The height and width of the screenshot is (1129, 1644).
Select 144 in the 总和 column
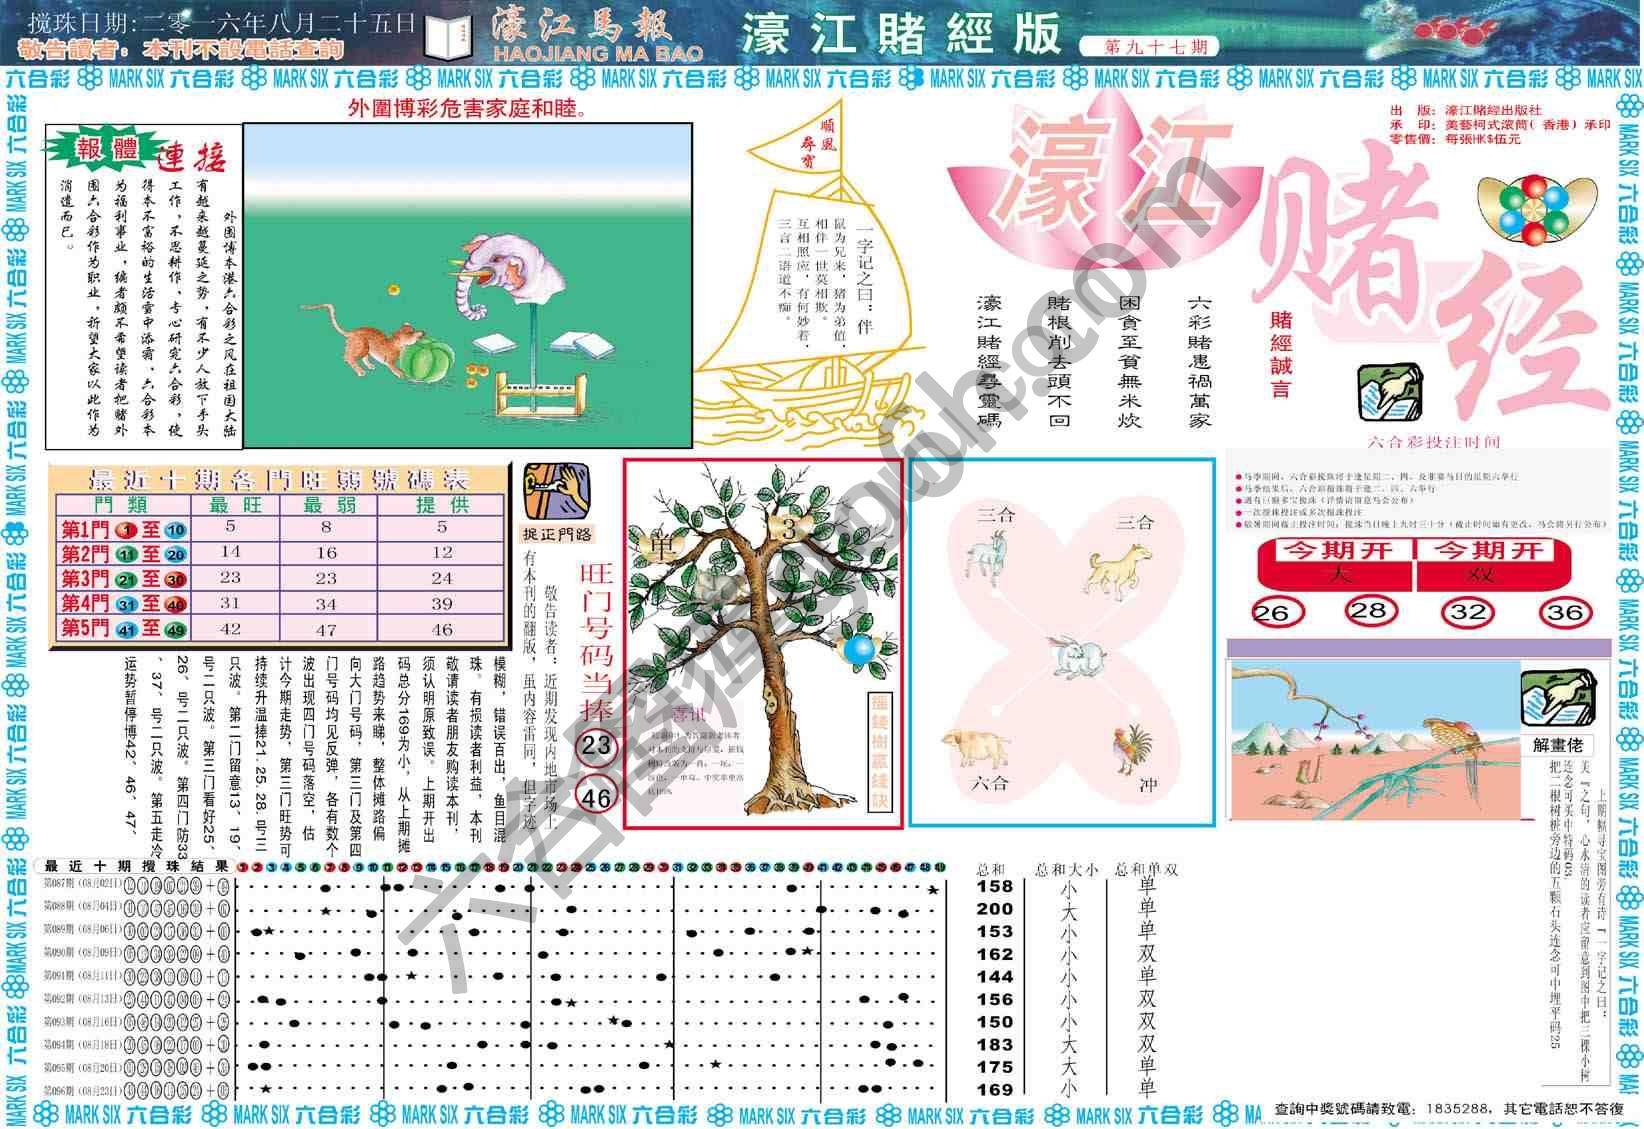(994, 976)
